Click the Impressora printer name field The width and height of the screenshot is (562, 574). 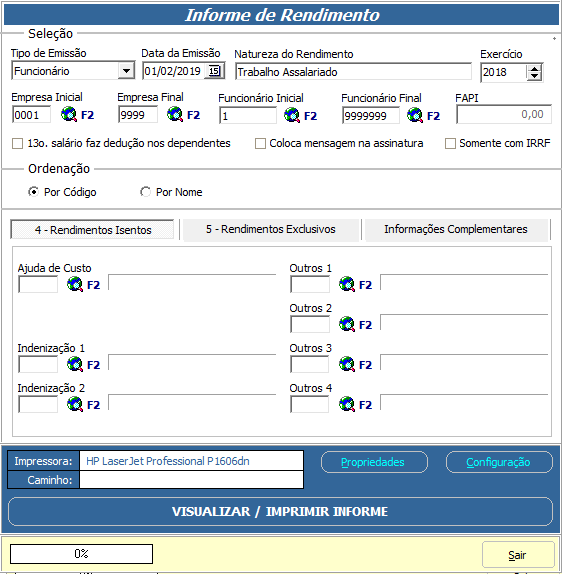tap(191, 461)
